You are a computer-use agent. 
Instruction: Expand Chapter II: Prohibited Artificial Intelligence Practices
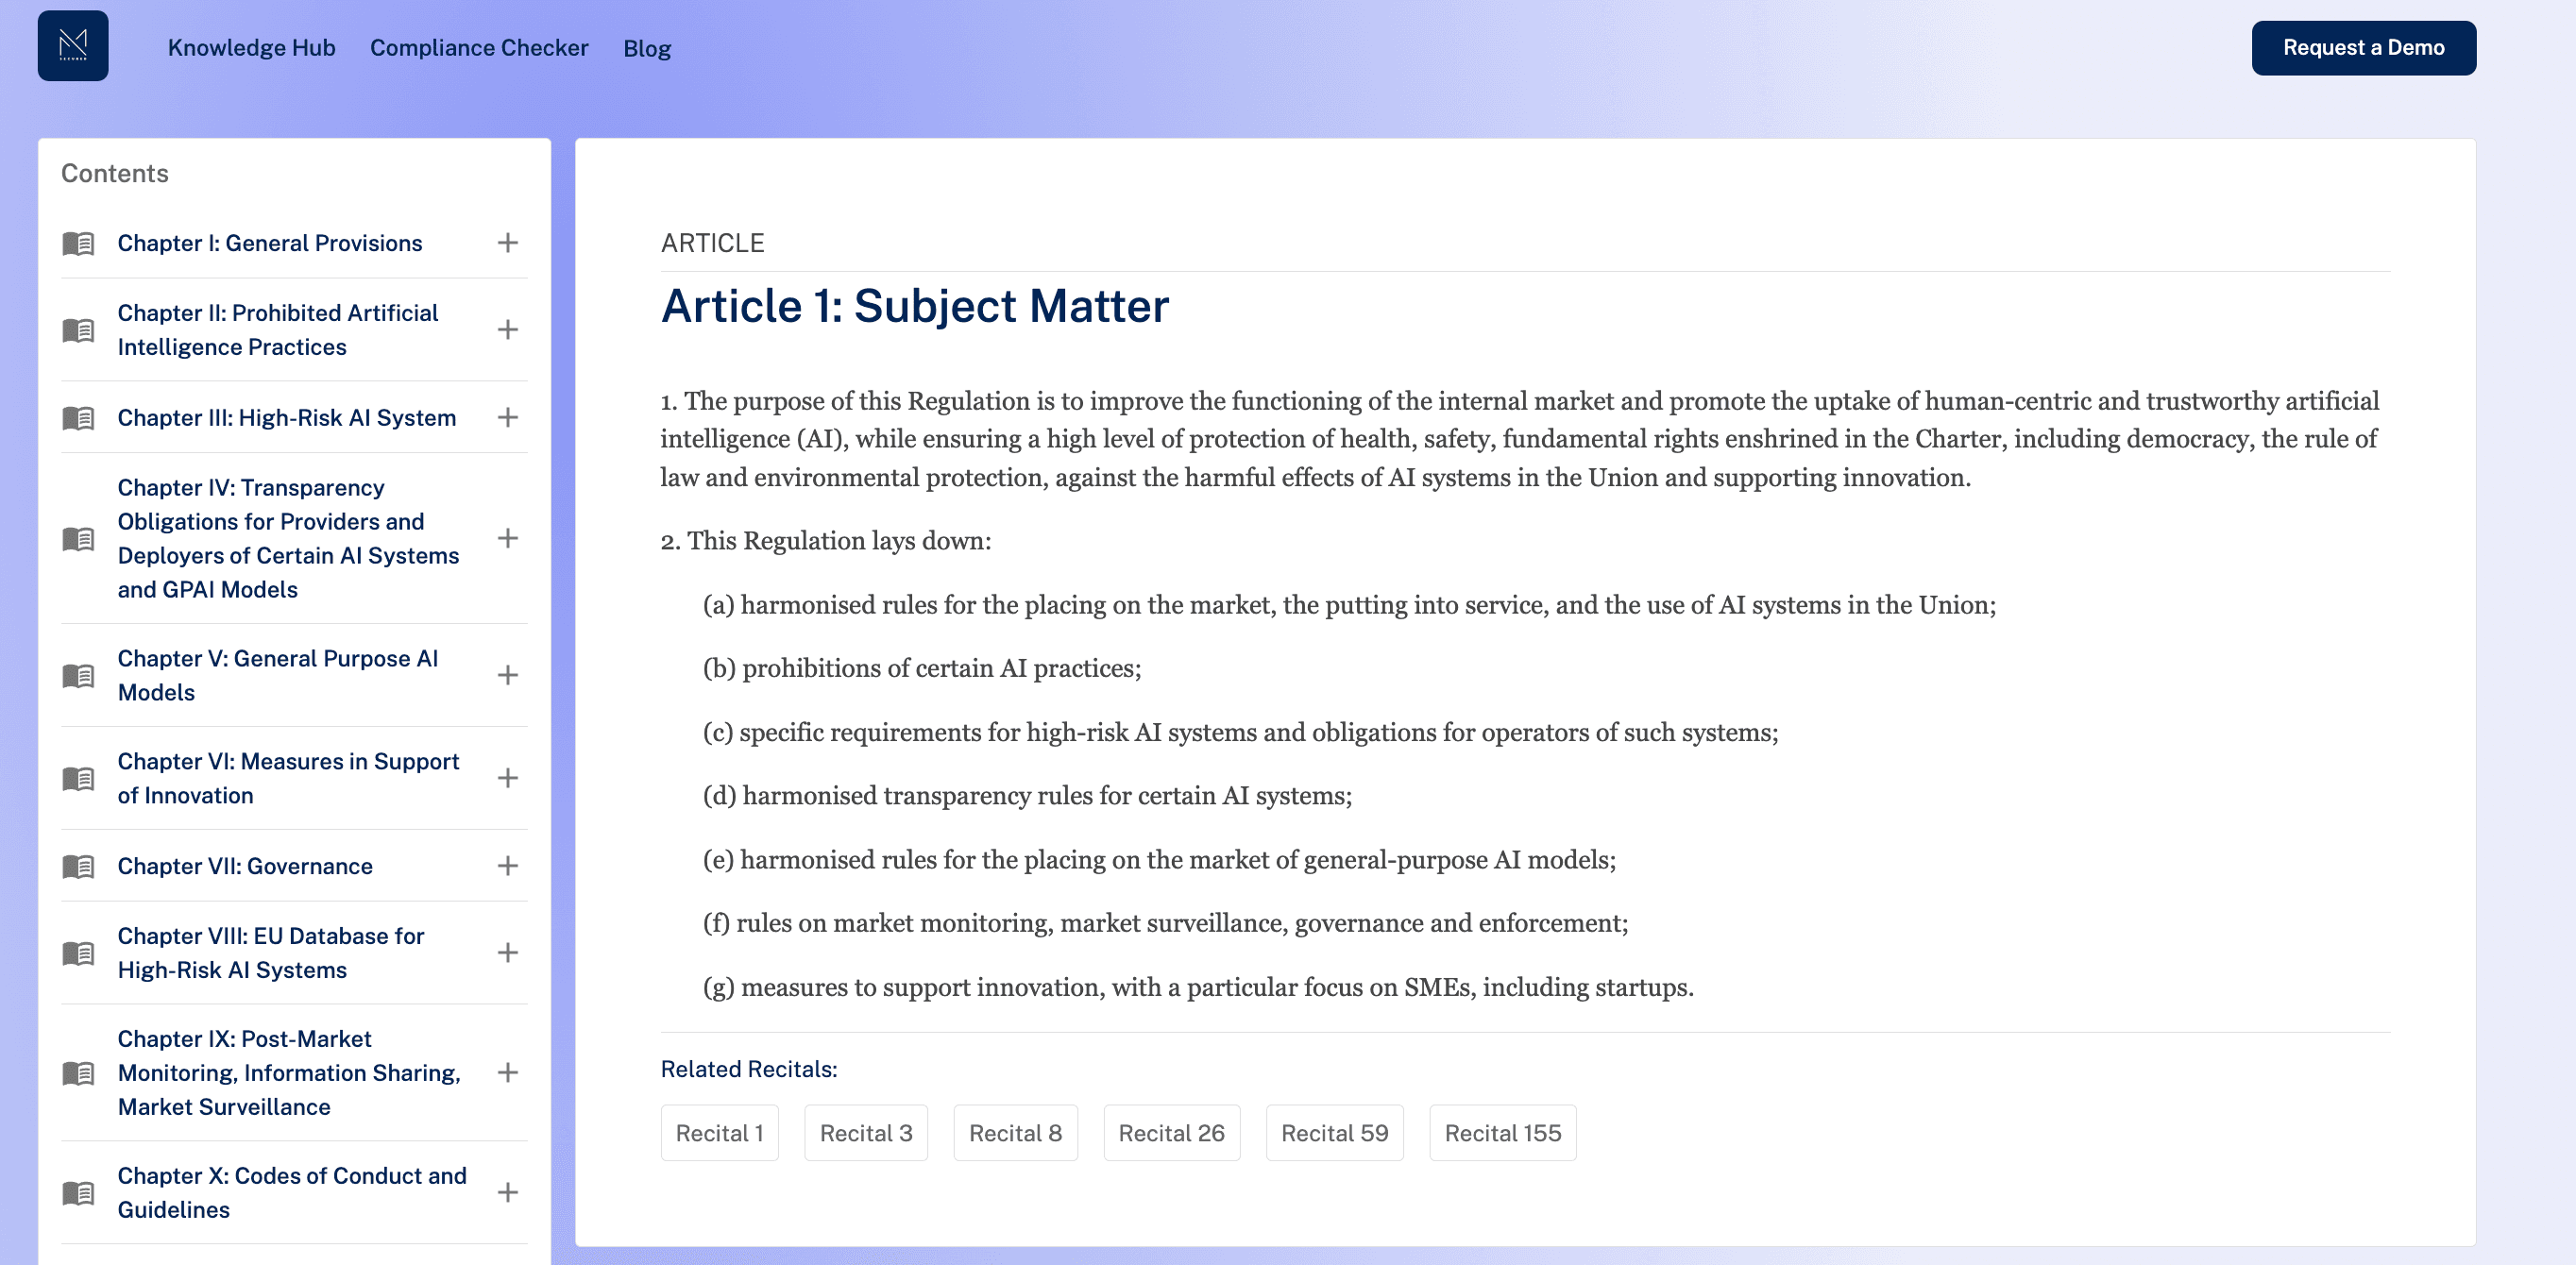510,329
